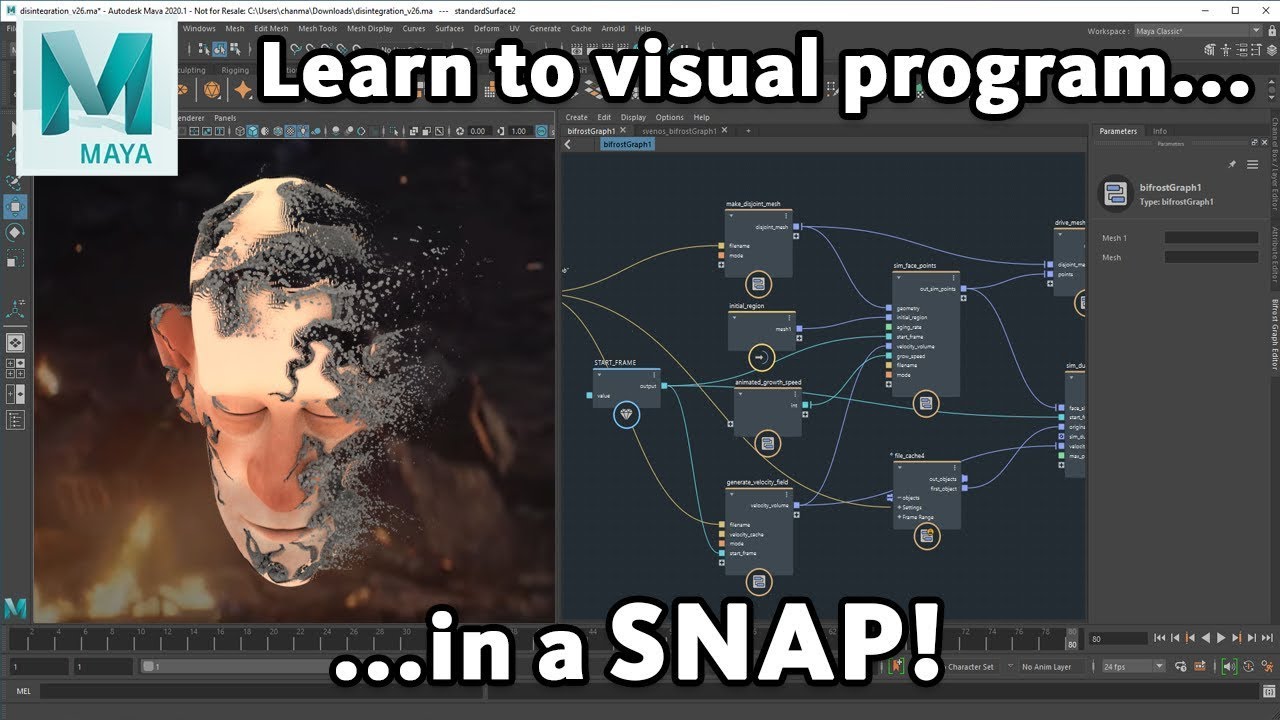Screen dimensions: 1280x720
Task: Open the Options menu in Bifrost Graph Editor
Action: 670,117
